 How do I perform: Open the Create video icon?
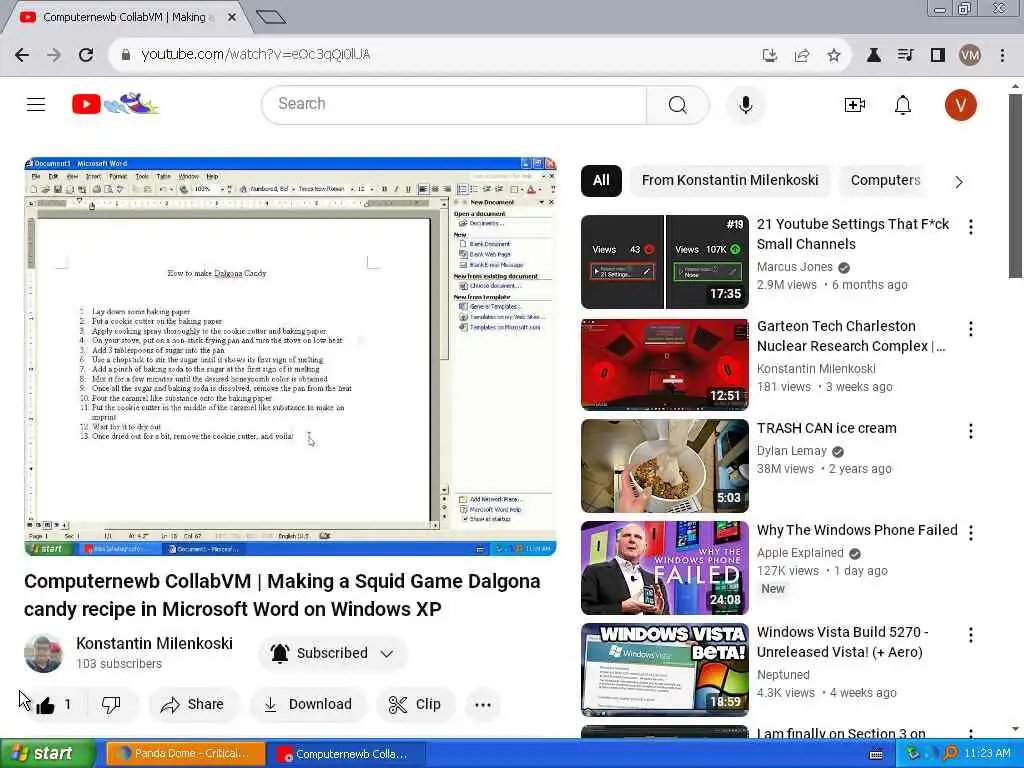tap(854, 104)
